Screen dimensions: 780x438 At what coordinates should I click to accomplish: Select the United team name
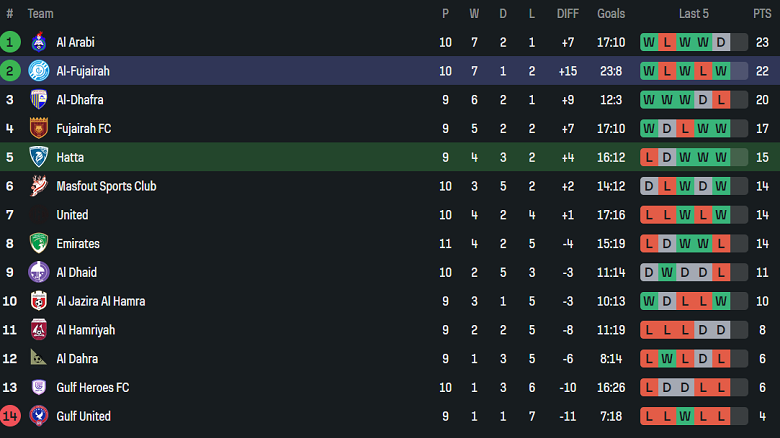pyautogui.click(x=72, y=215)
